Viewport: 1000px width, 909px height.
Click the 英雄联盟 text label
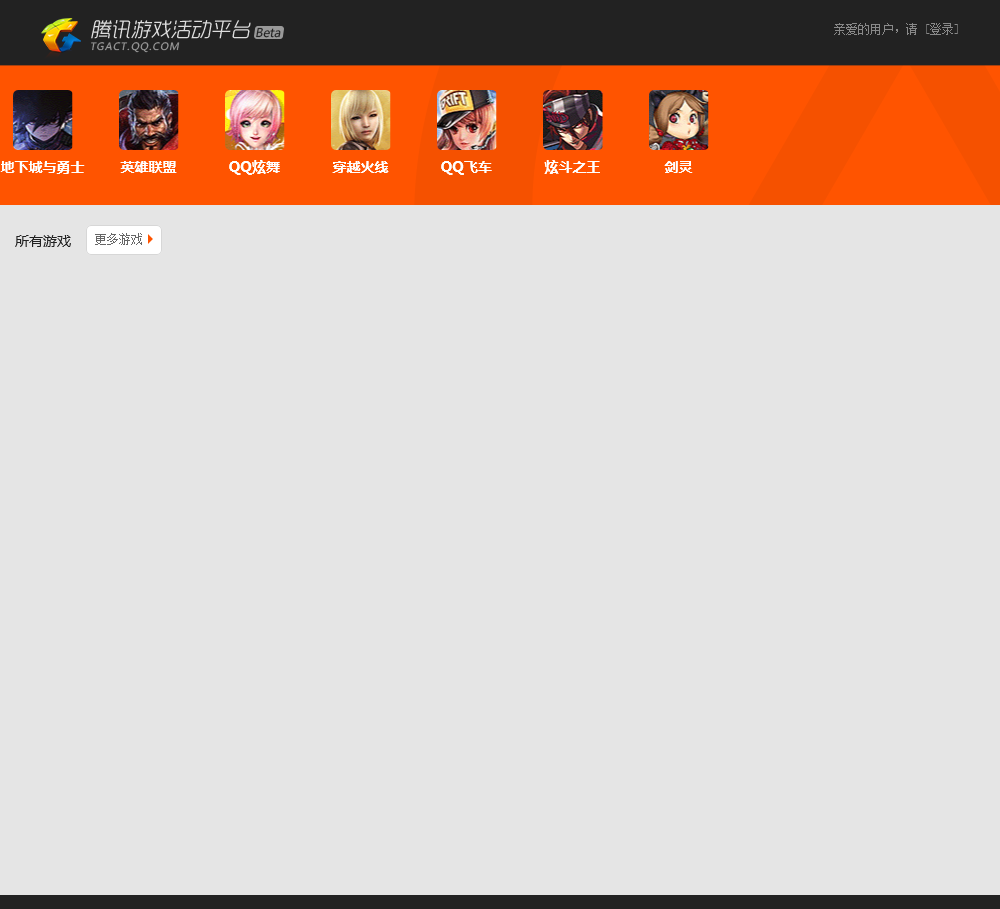pyautogui.click(x=149, y=167)
